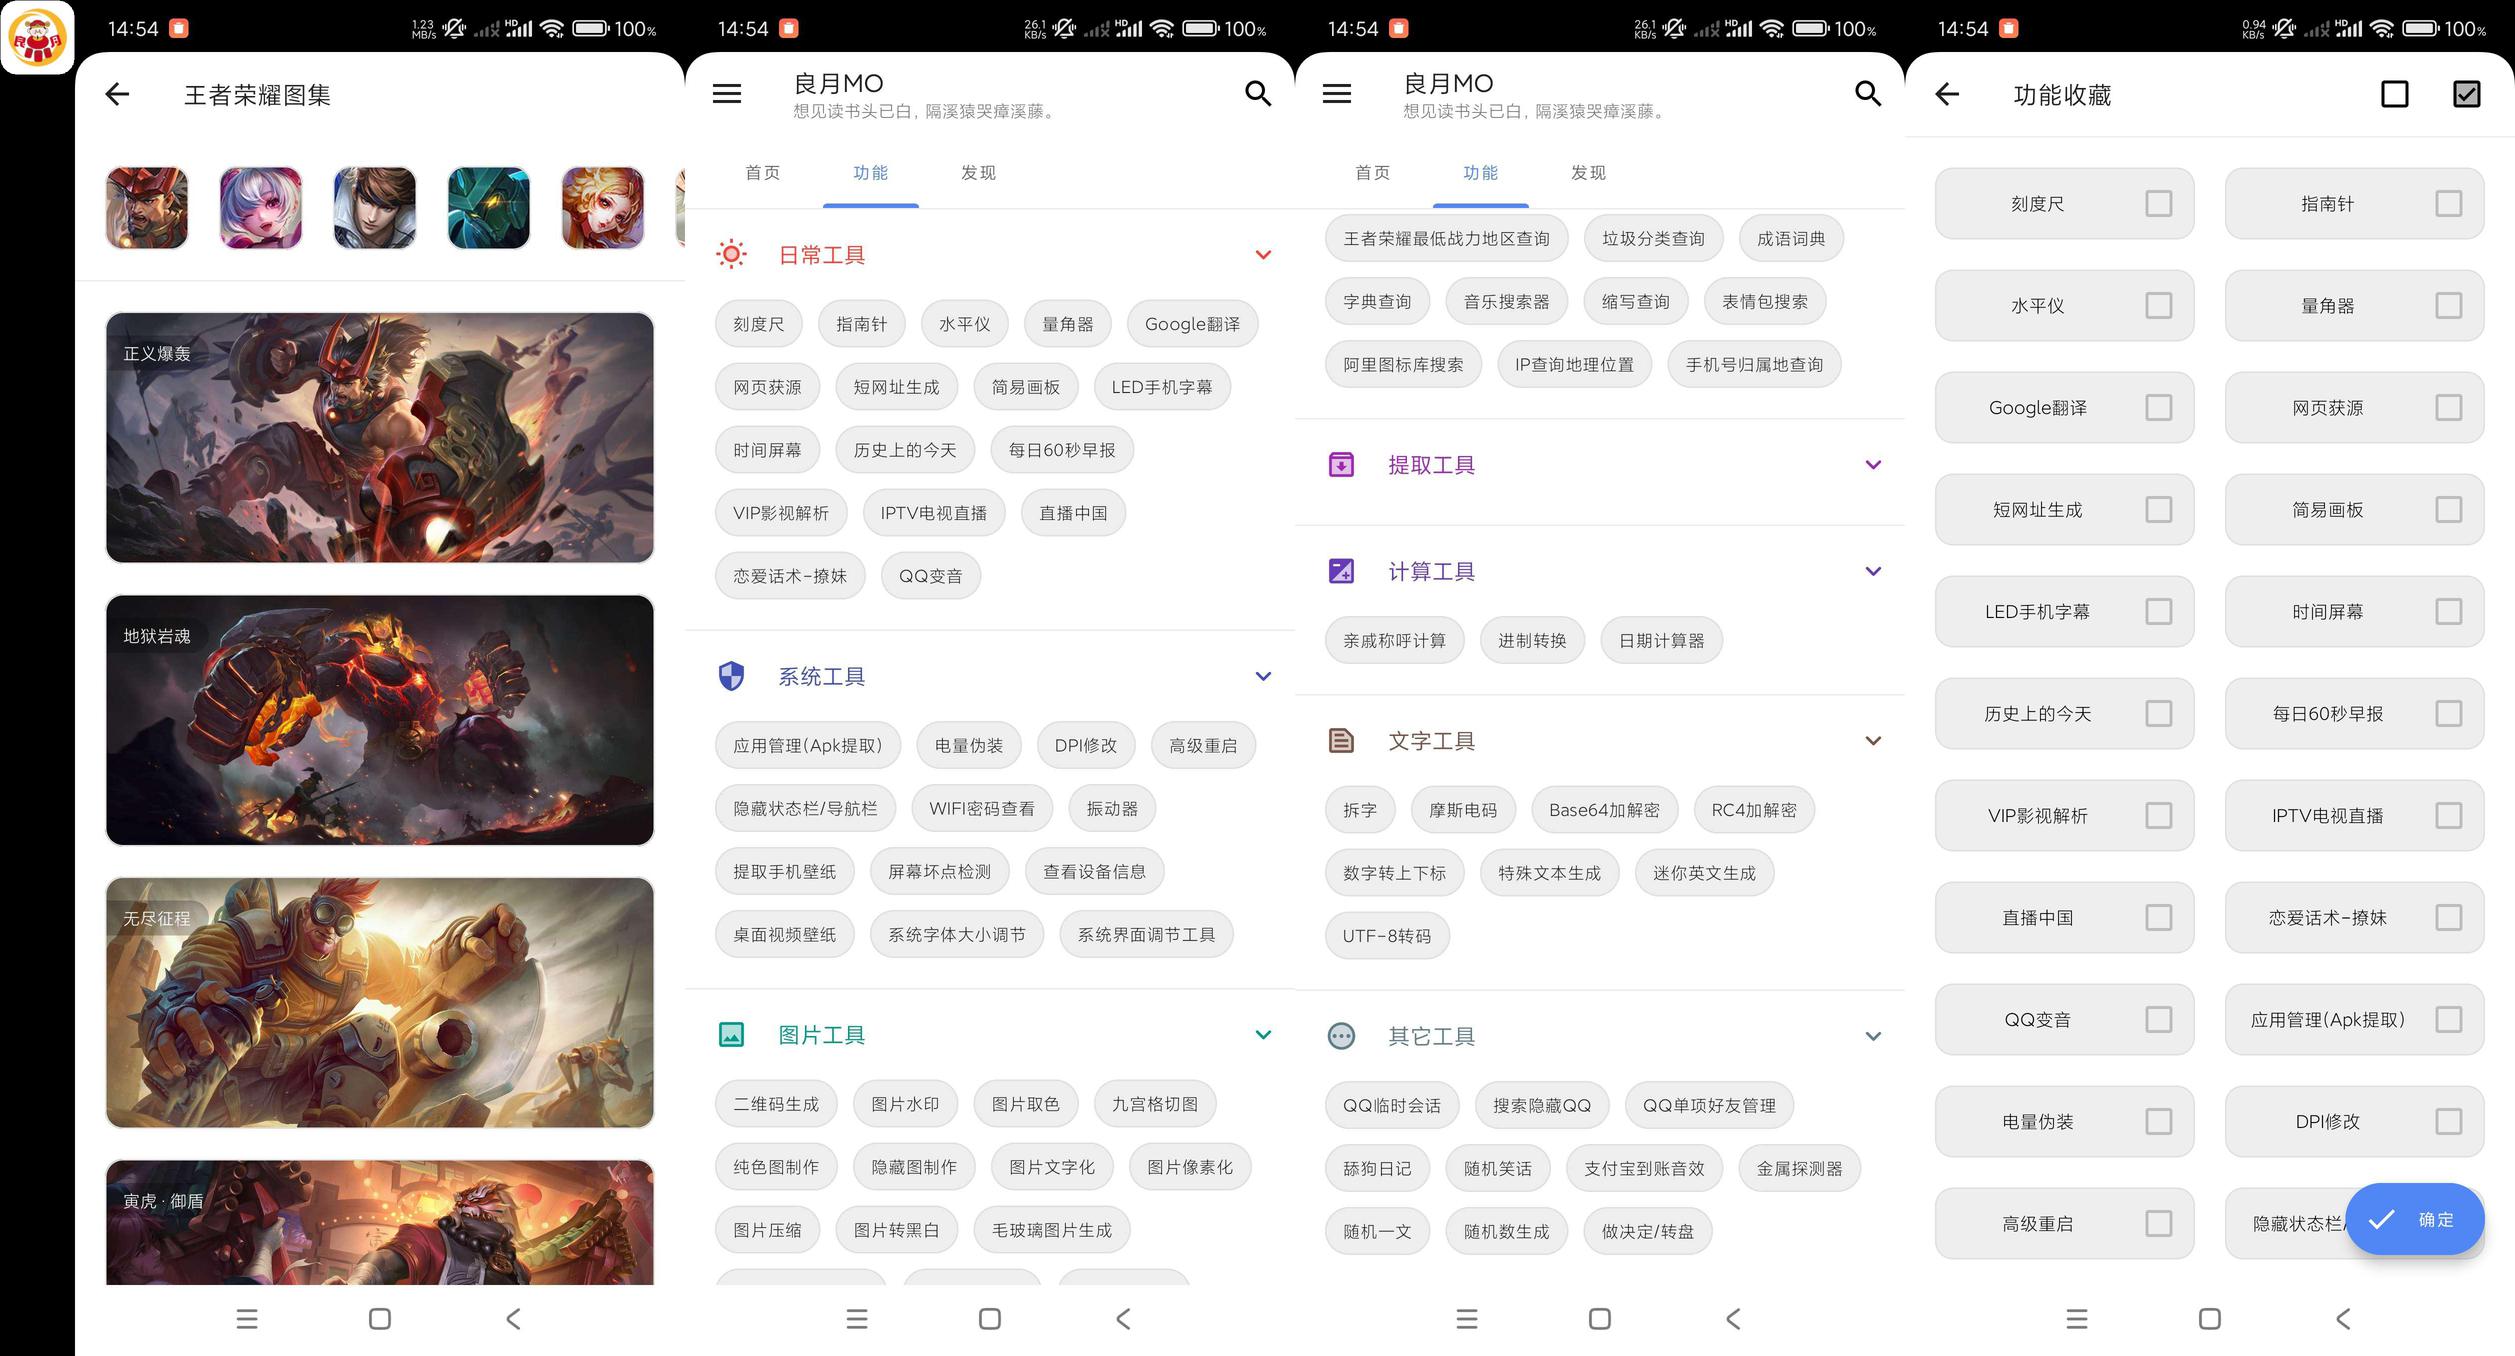This screenshot has height=1356, width=2515.
Task: Switch to 发现 tab beside 日常工具 list
Action: click(977, 173)
